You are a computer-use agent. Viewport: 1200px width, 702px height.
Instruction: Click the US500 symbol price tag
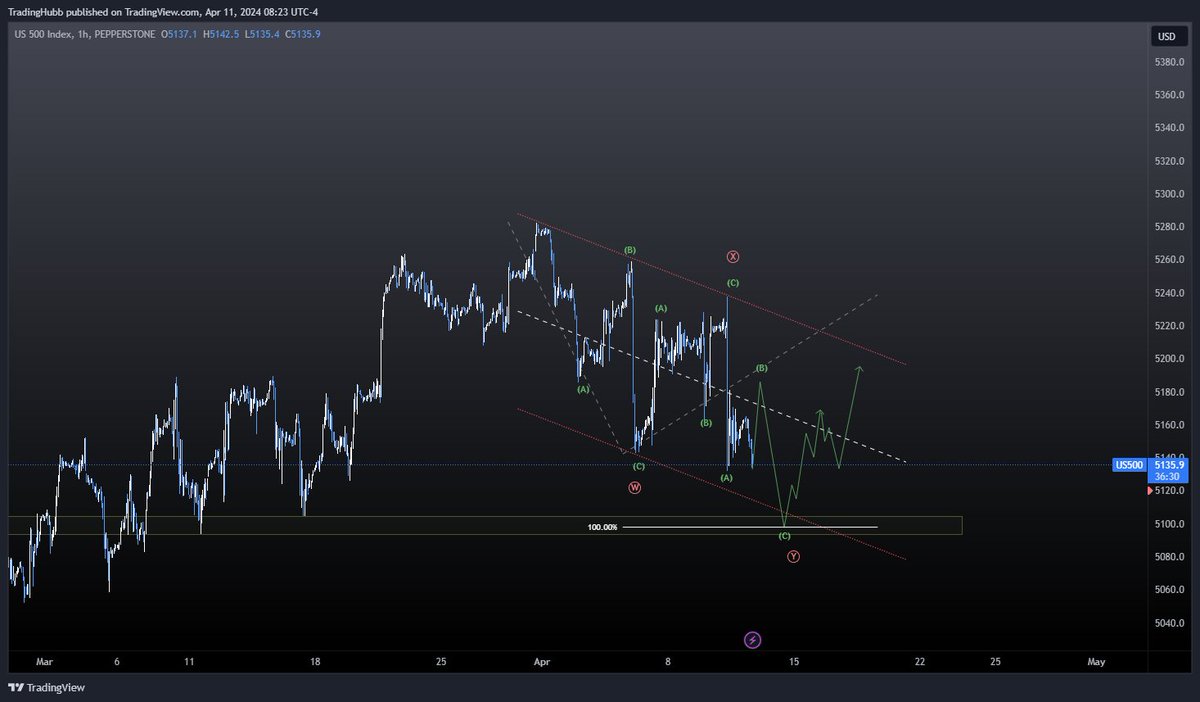tap(1129, 465)
